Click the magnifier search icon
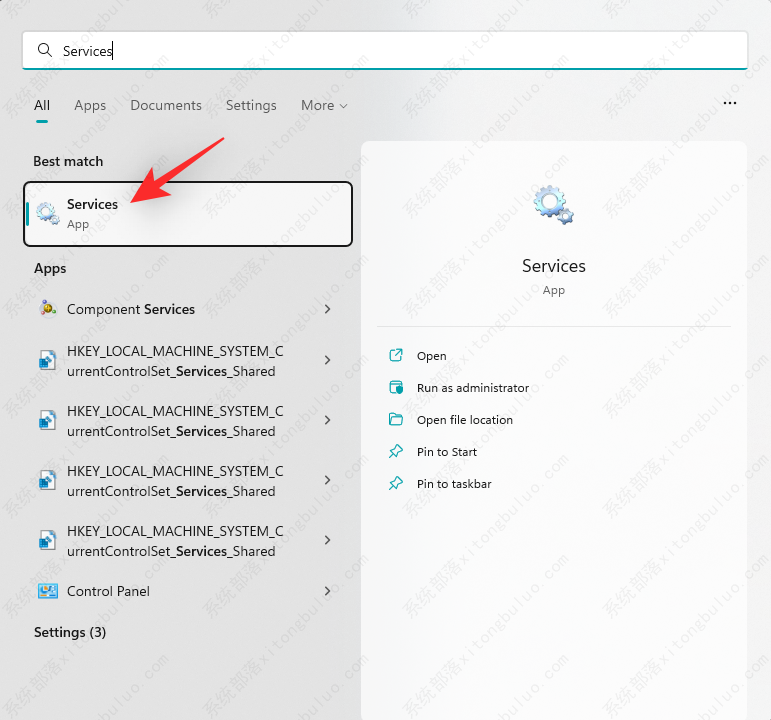 click(x=44, y=50)
